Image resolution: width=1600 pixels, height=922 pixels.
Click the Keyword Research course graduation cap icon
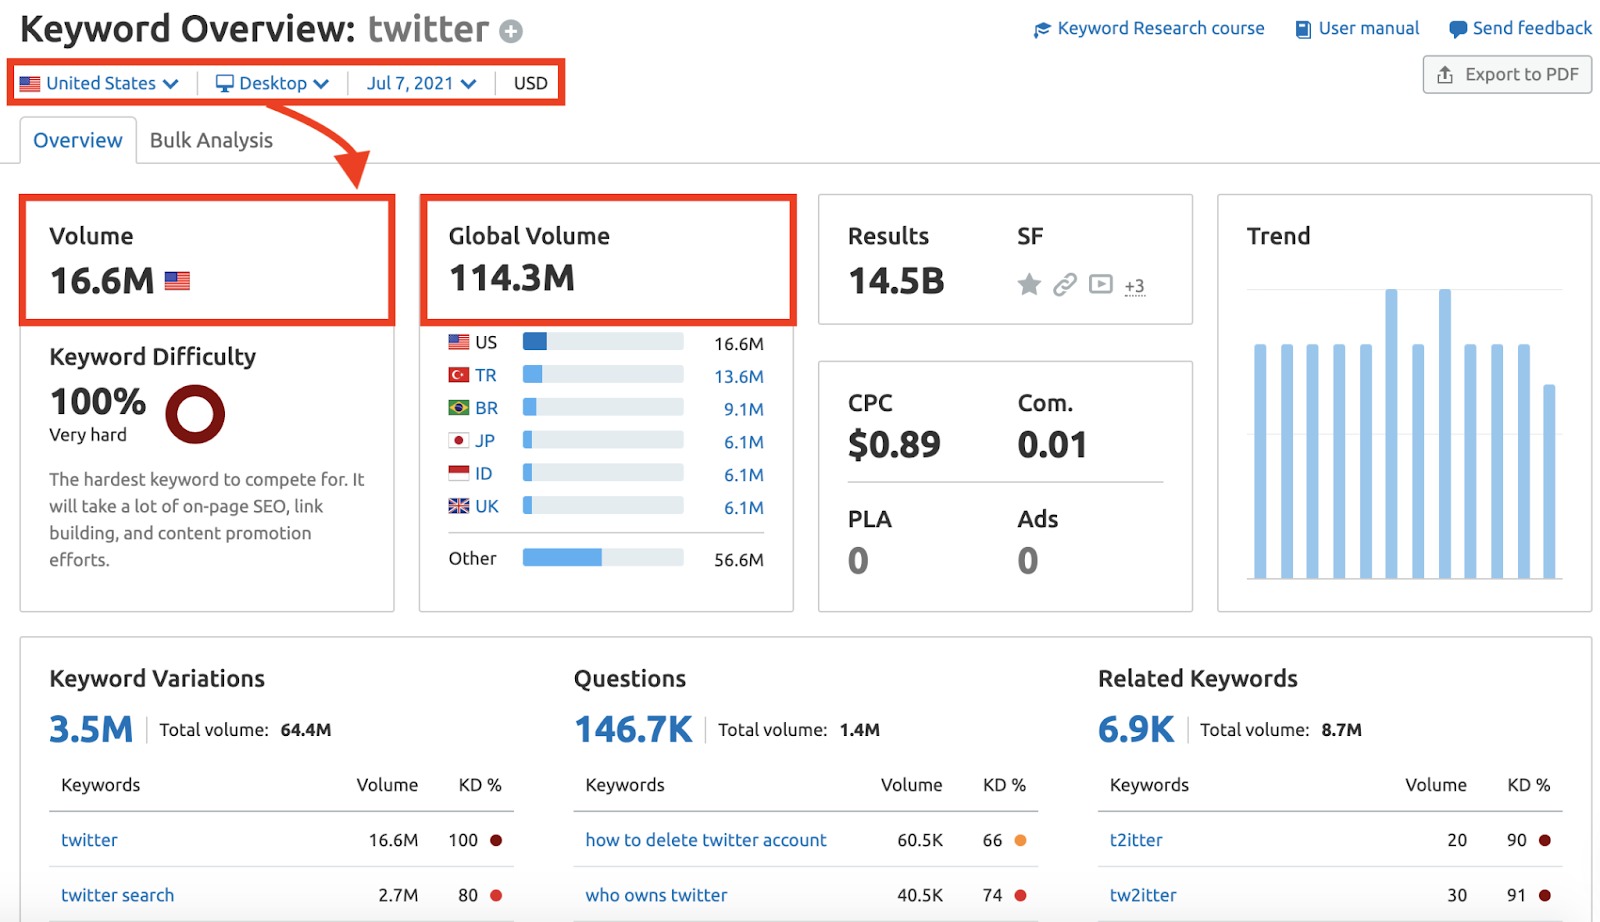[1042, 30]
